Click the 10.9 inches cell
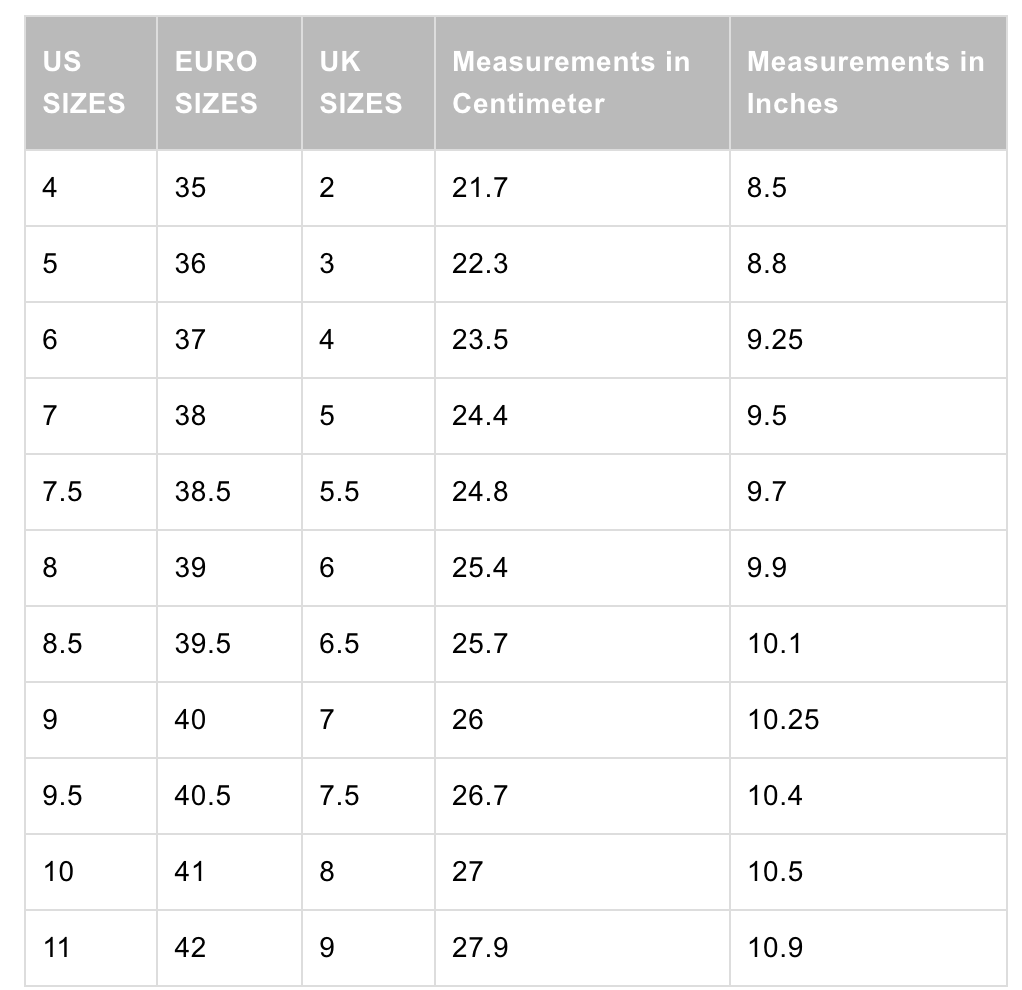Viewport: 1022px width, 990px height. [775, 947]
